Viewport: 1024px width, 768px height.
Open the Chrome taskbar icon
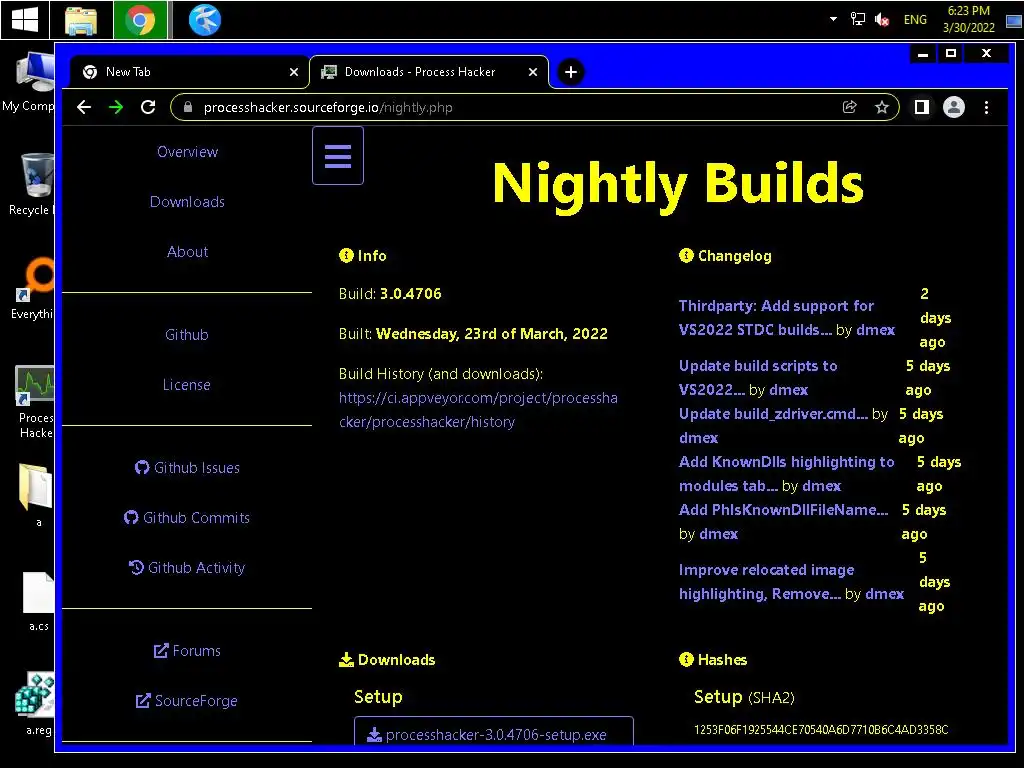pos(140,20)
